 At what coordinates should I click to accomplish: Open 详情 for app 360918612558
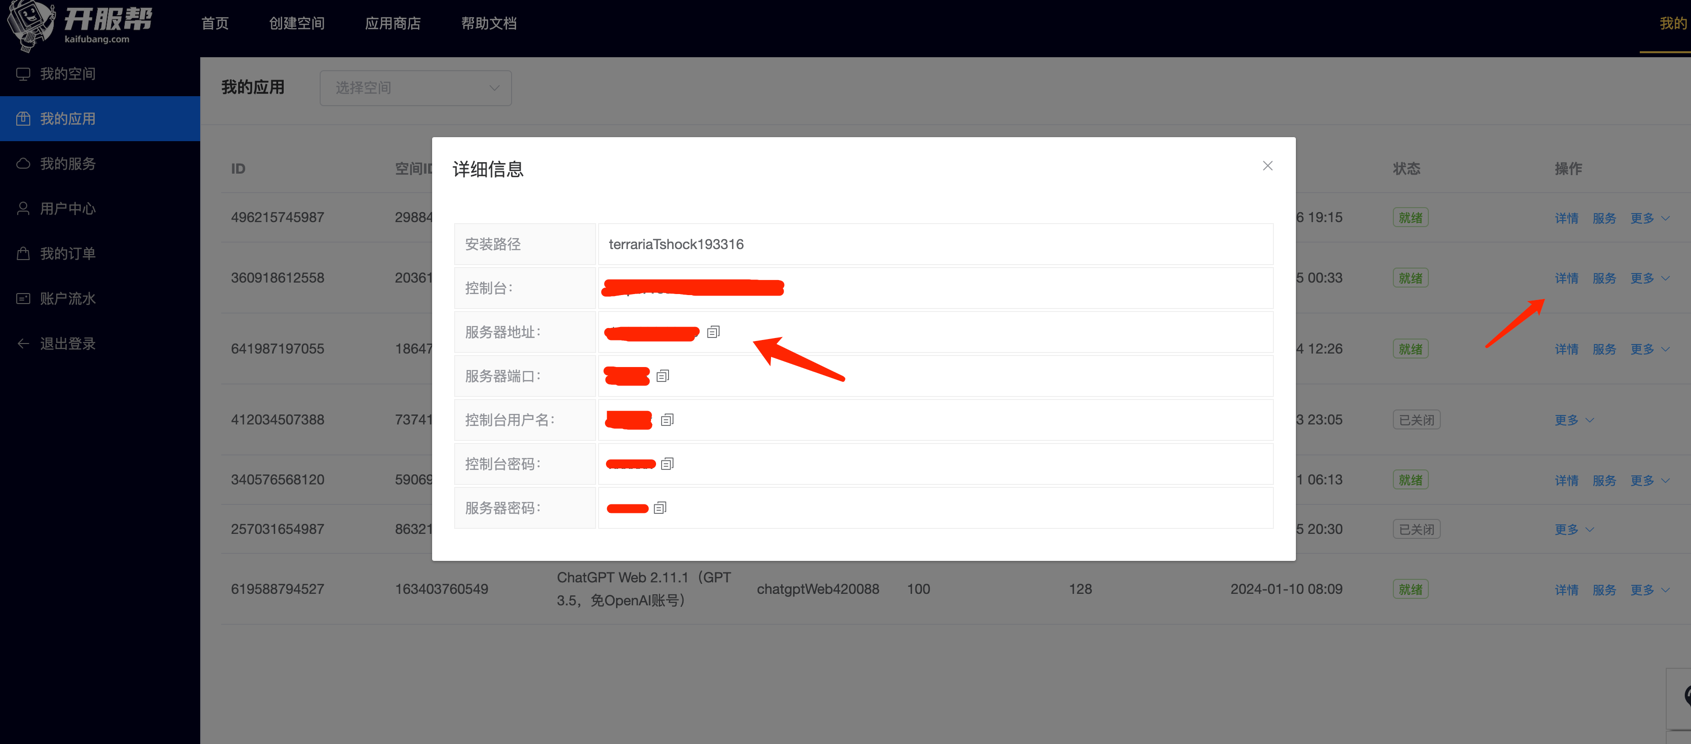pyautogui.click(x=1566, y=278)
